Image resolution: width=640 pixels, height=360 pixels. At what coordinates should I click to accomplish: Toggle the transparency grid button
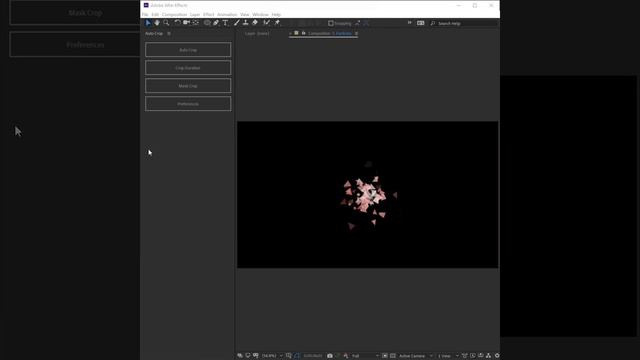pos(393,356)
